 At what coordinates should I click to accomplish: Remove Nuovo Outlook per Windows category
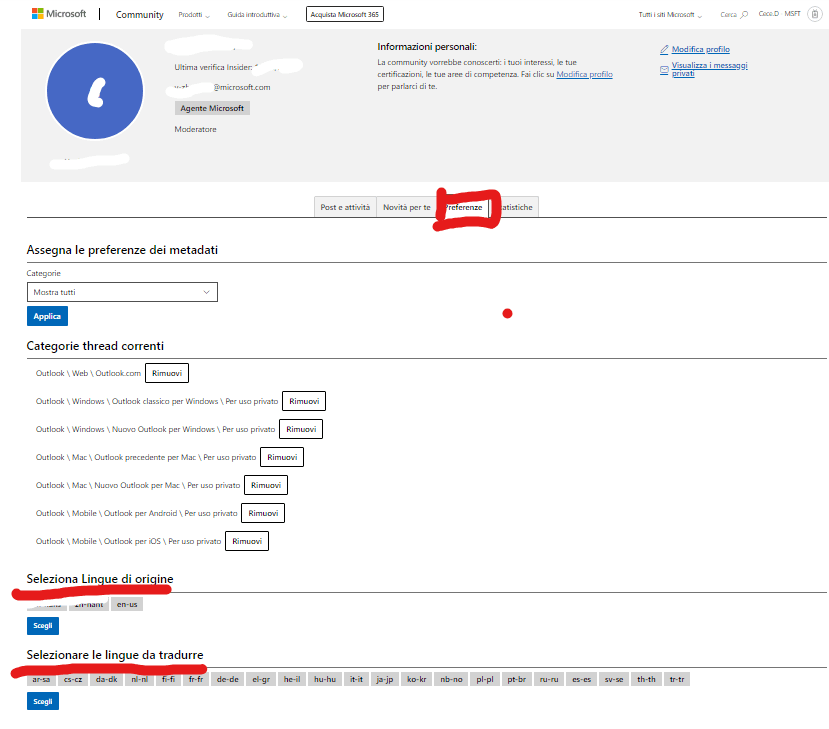pos(301,429)
